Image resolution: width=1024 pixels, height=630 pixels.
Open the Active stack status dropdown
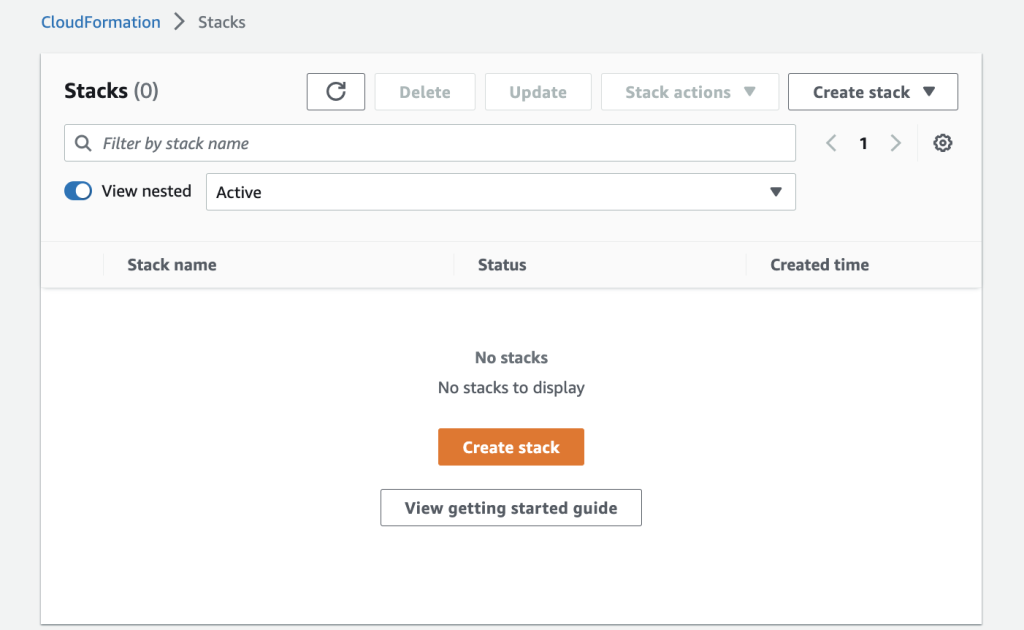(500, 191)
